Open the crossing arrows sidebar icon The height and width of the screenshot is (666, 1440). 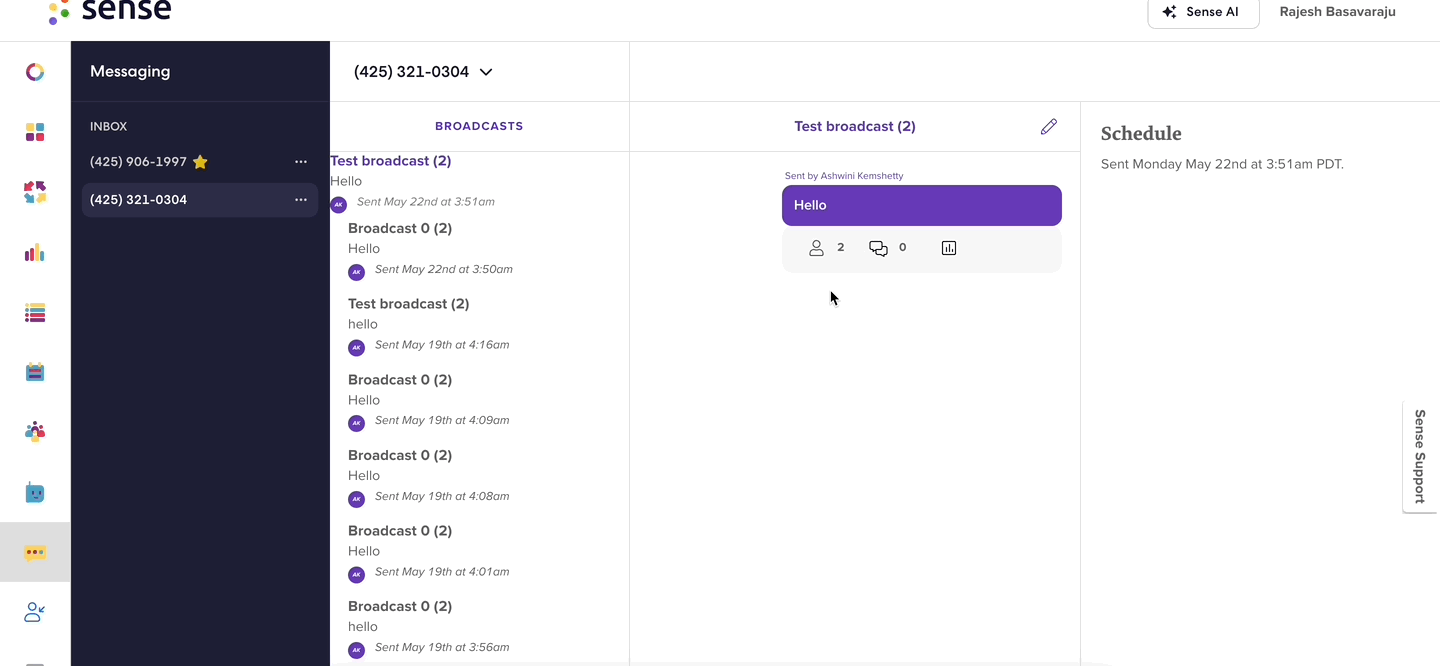(35, 192)
